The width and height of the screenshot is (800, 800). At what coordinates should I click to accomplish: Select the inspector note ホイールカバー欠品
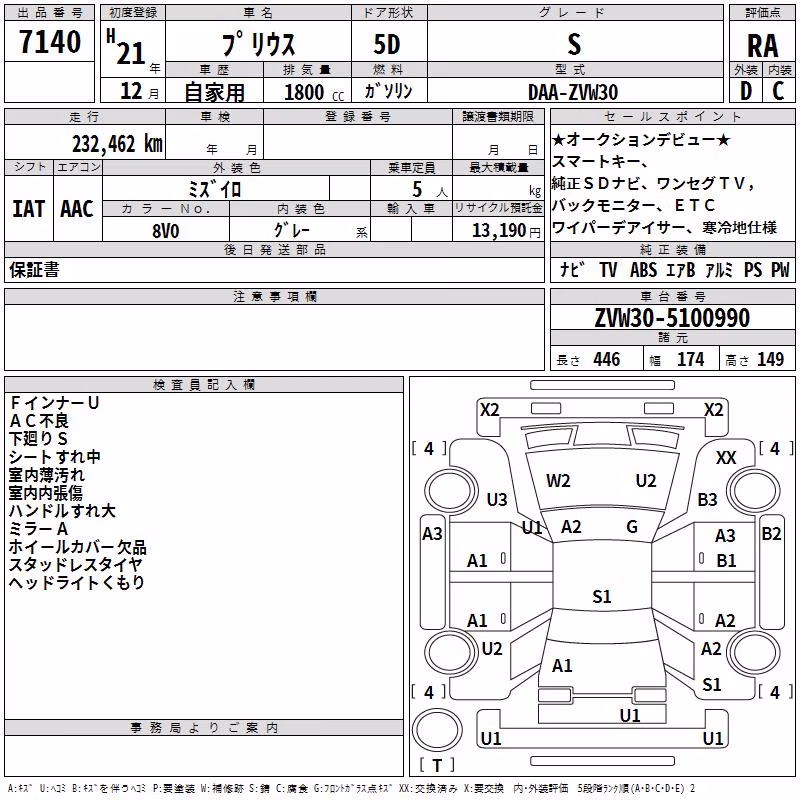(78, 547)
